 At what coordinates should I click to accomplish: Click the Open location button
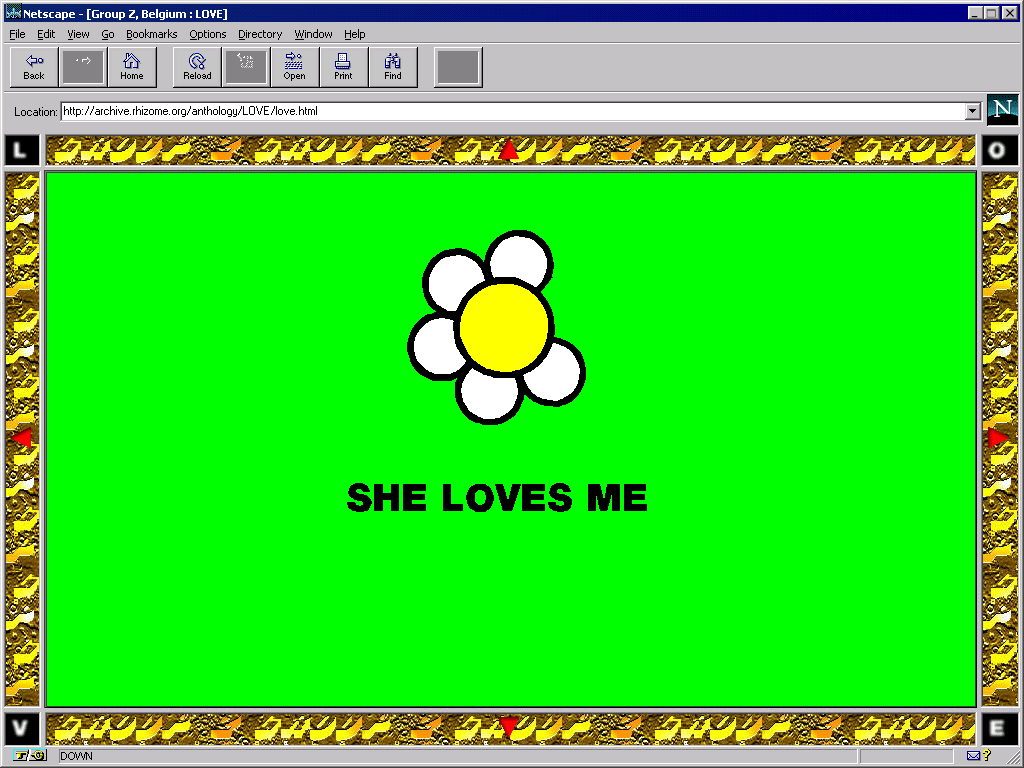295,67
